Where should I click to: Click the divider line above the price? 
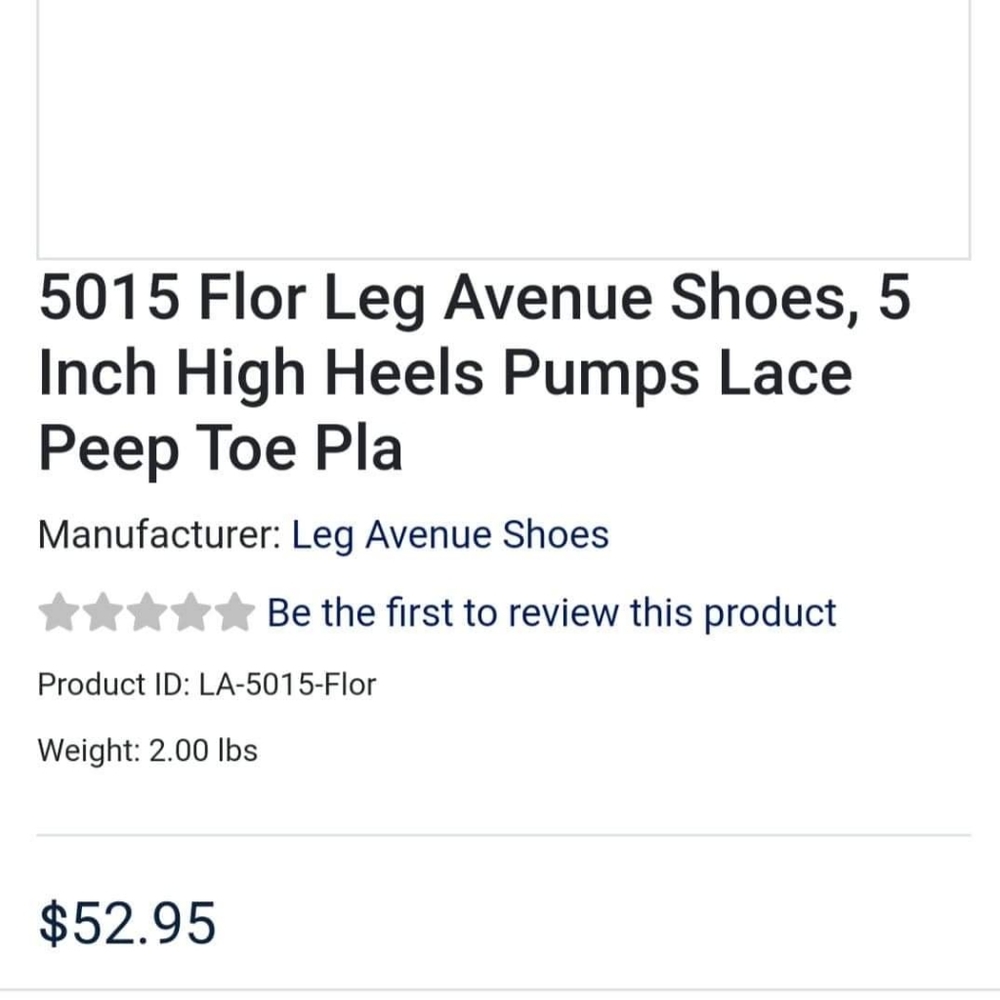point(503,835)
